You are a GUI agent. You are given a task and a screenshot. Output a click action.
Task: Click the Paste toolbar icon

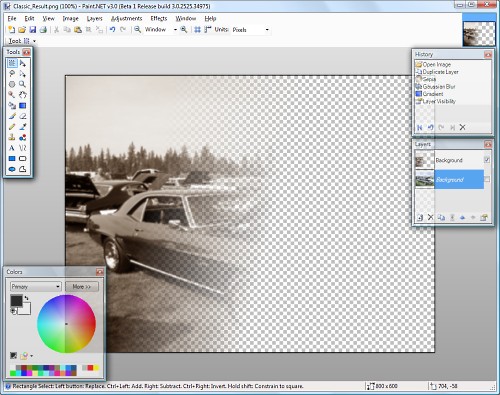pos(78,30)
